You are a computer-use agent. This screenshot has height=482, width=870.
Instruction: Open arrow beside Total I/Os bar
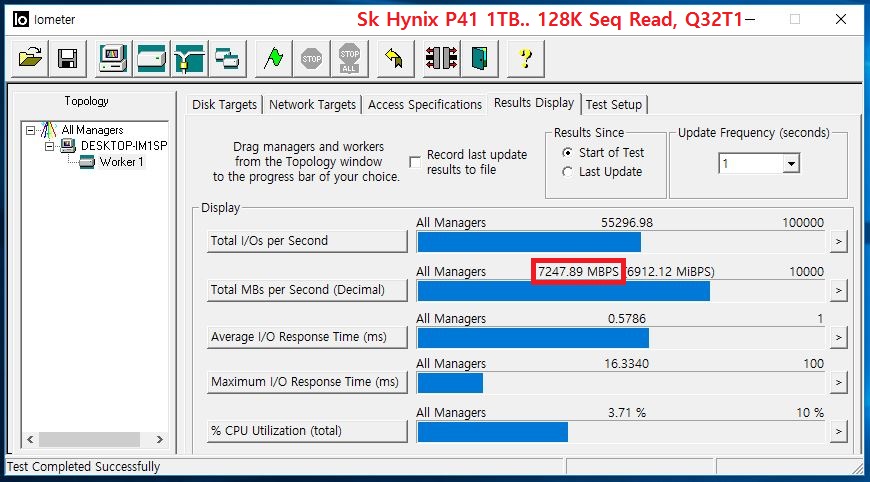click(838, 241)
